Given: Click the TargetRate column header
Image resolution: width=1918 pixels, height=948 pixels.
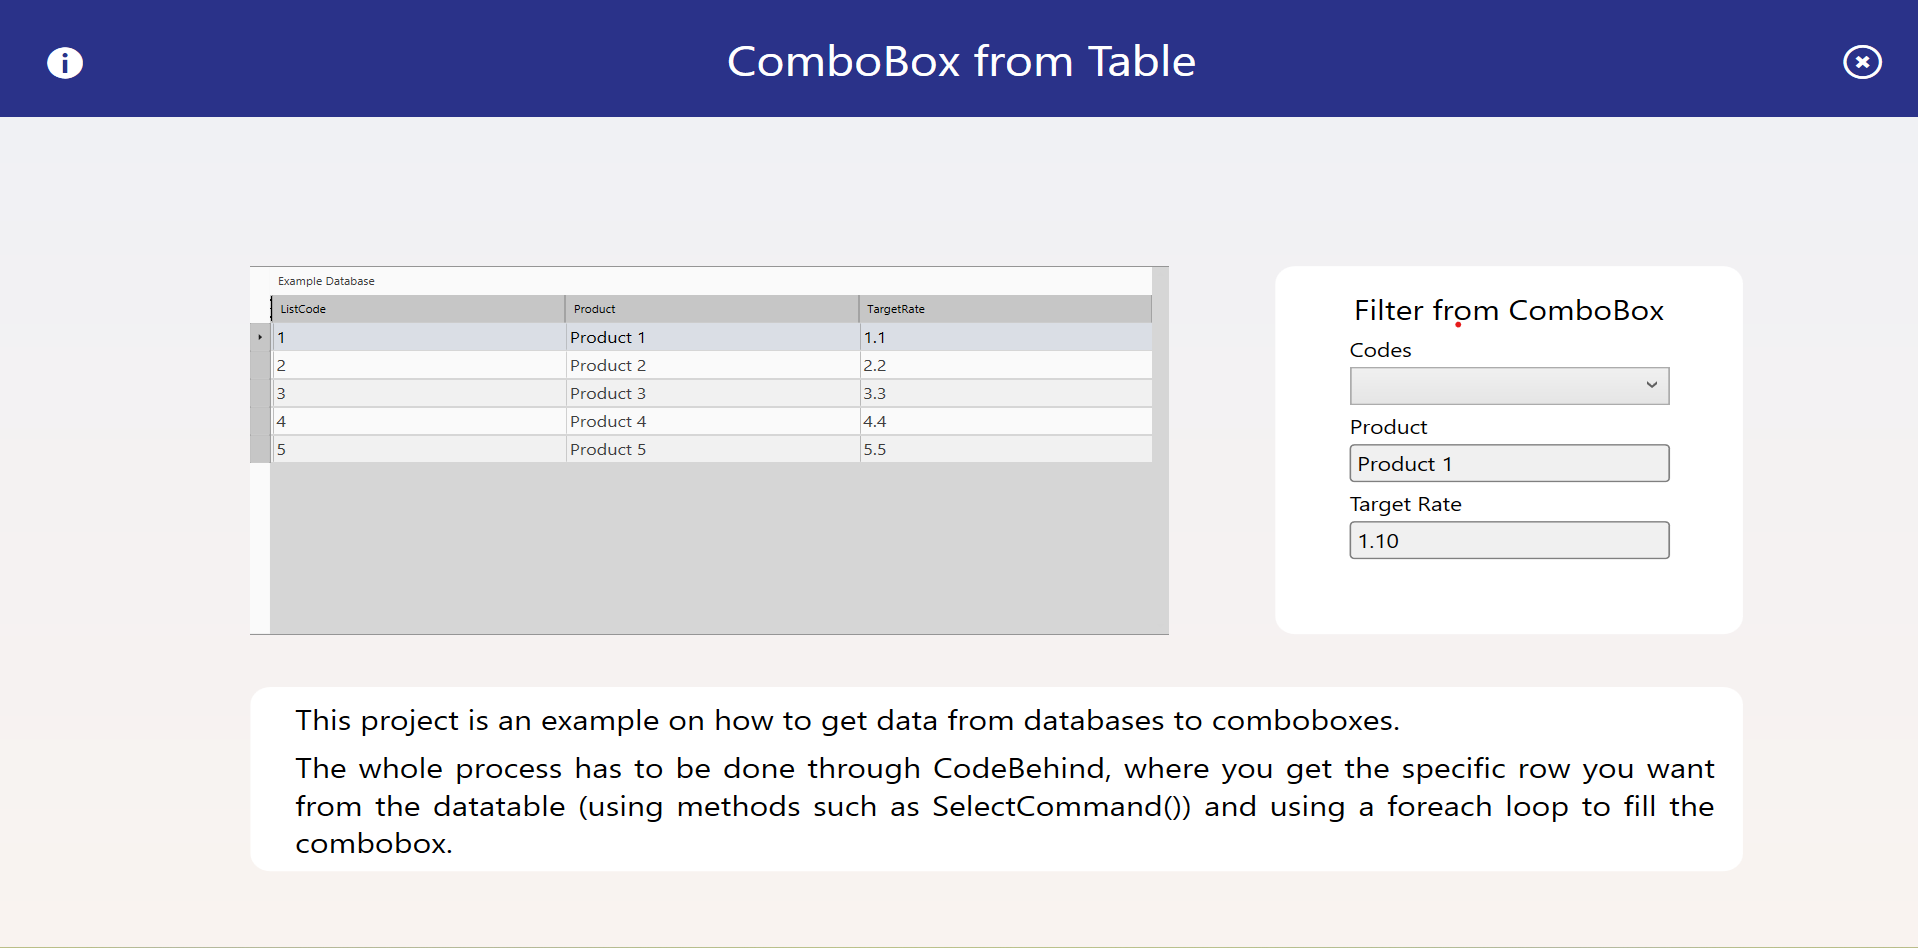Looking at the screenshot, I should (1004, 309).
